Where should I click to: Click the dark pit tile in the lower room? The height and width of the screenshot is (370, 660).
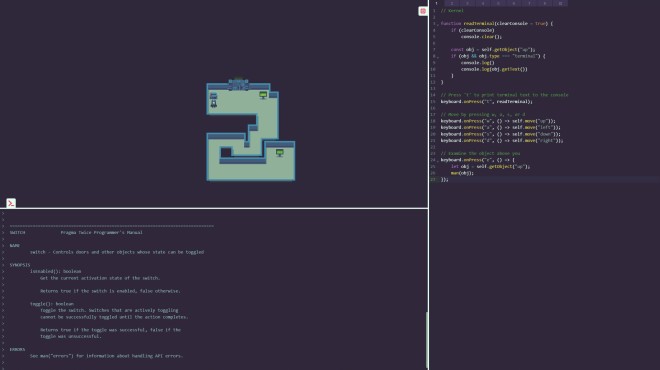226,152
